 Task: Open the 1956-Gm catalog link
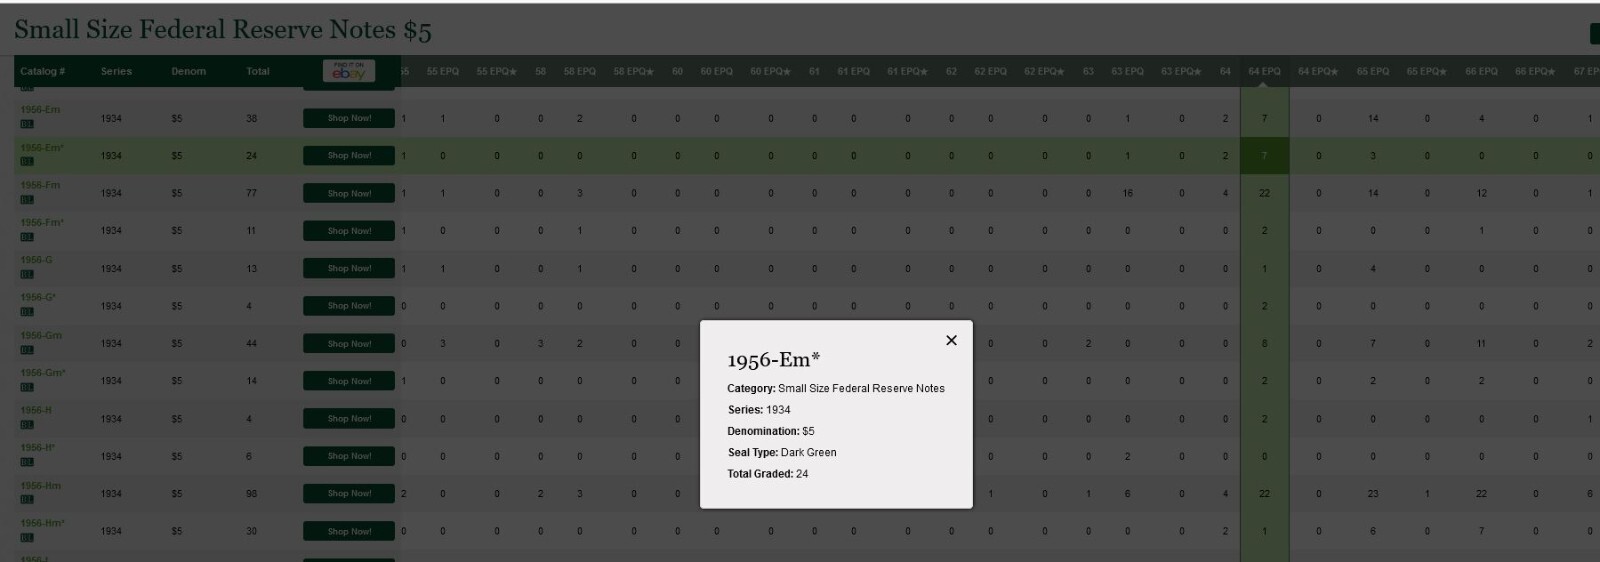click(41, 336)
